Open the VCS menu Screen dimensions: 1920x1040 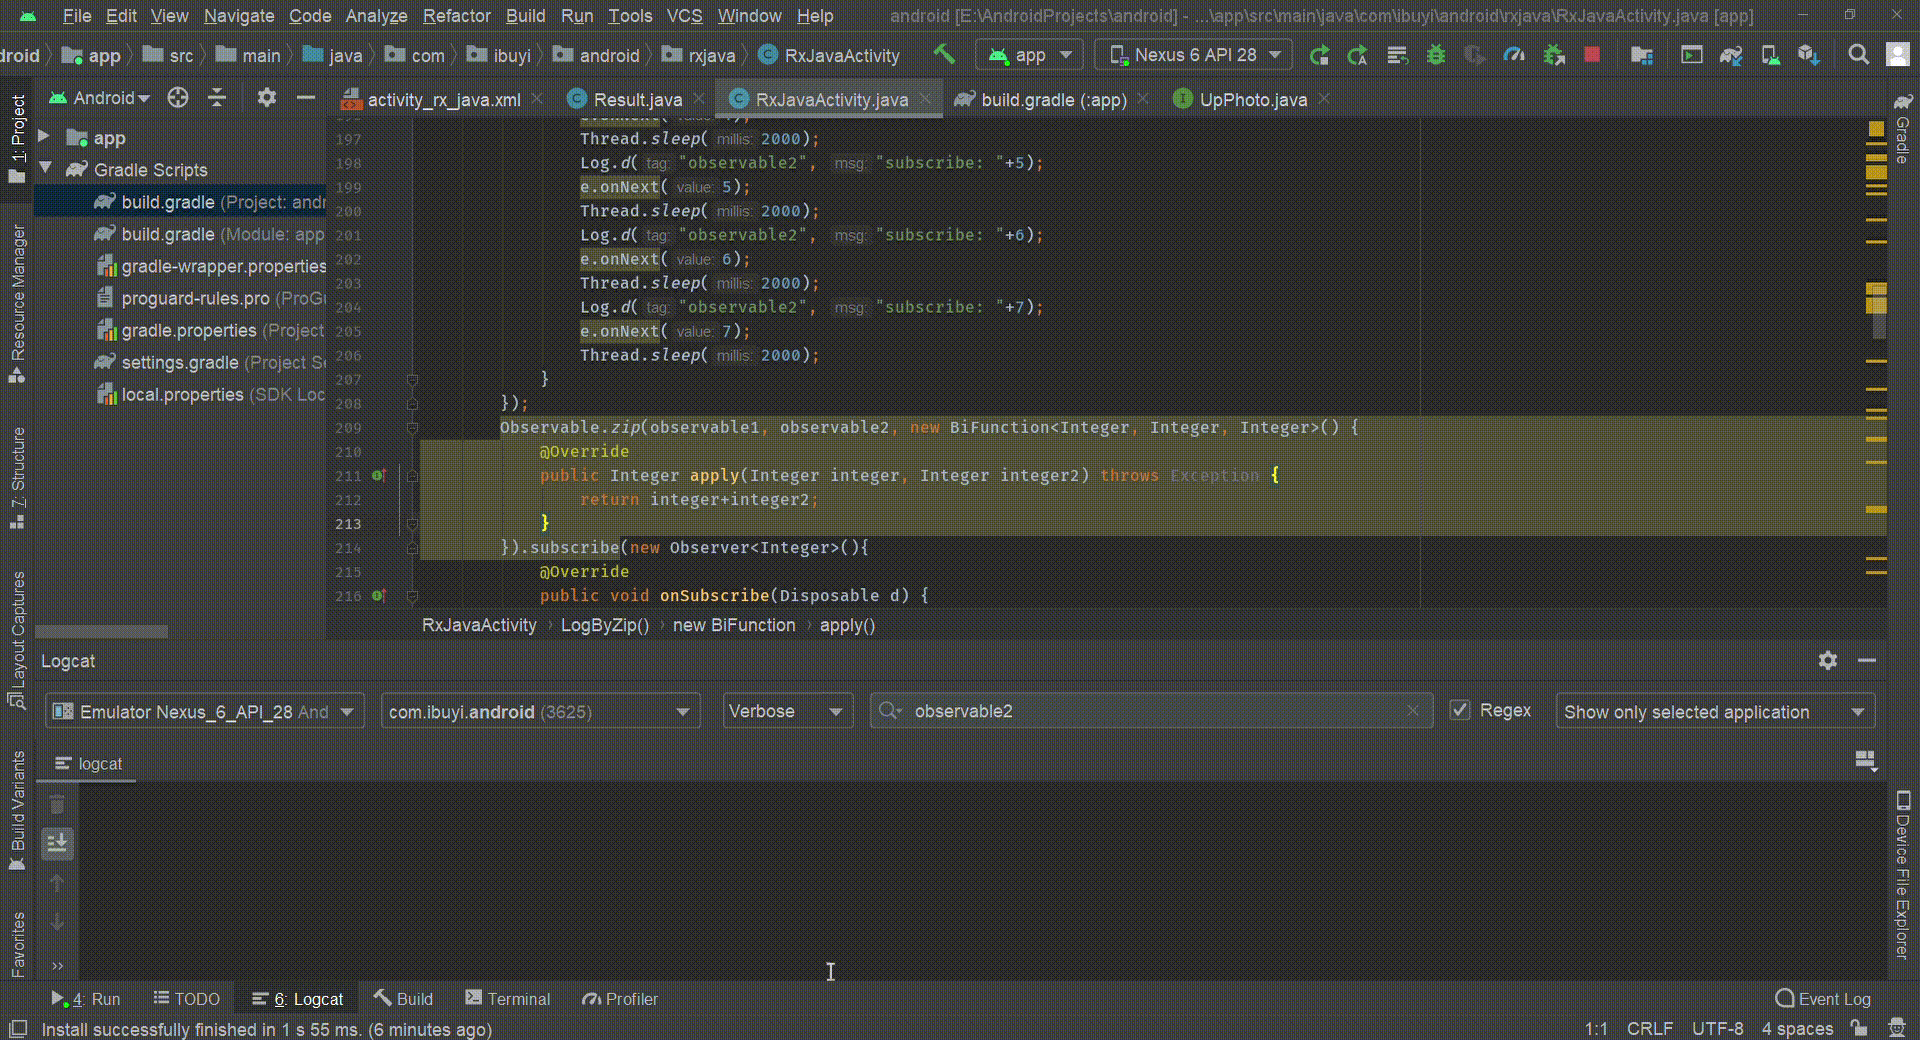point(684,16)
